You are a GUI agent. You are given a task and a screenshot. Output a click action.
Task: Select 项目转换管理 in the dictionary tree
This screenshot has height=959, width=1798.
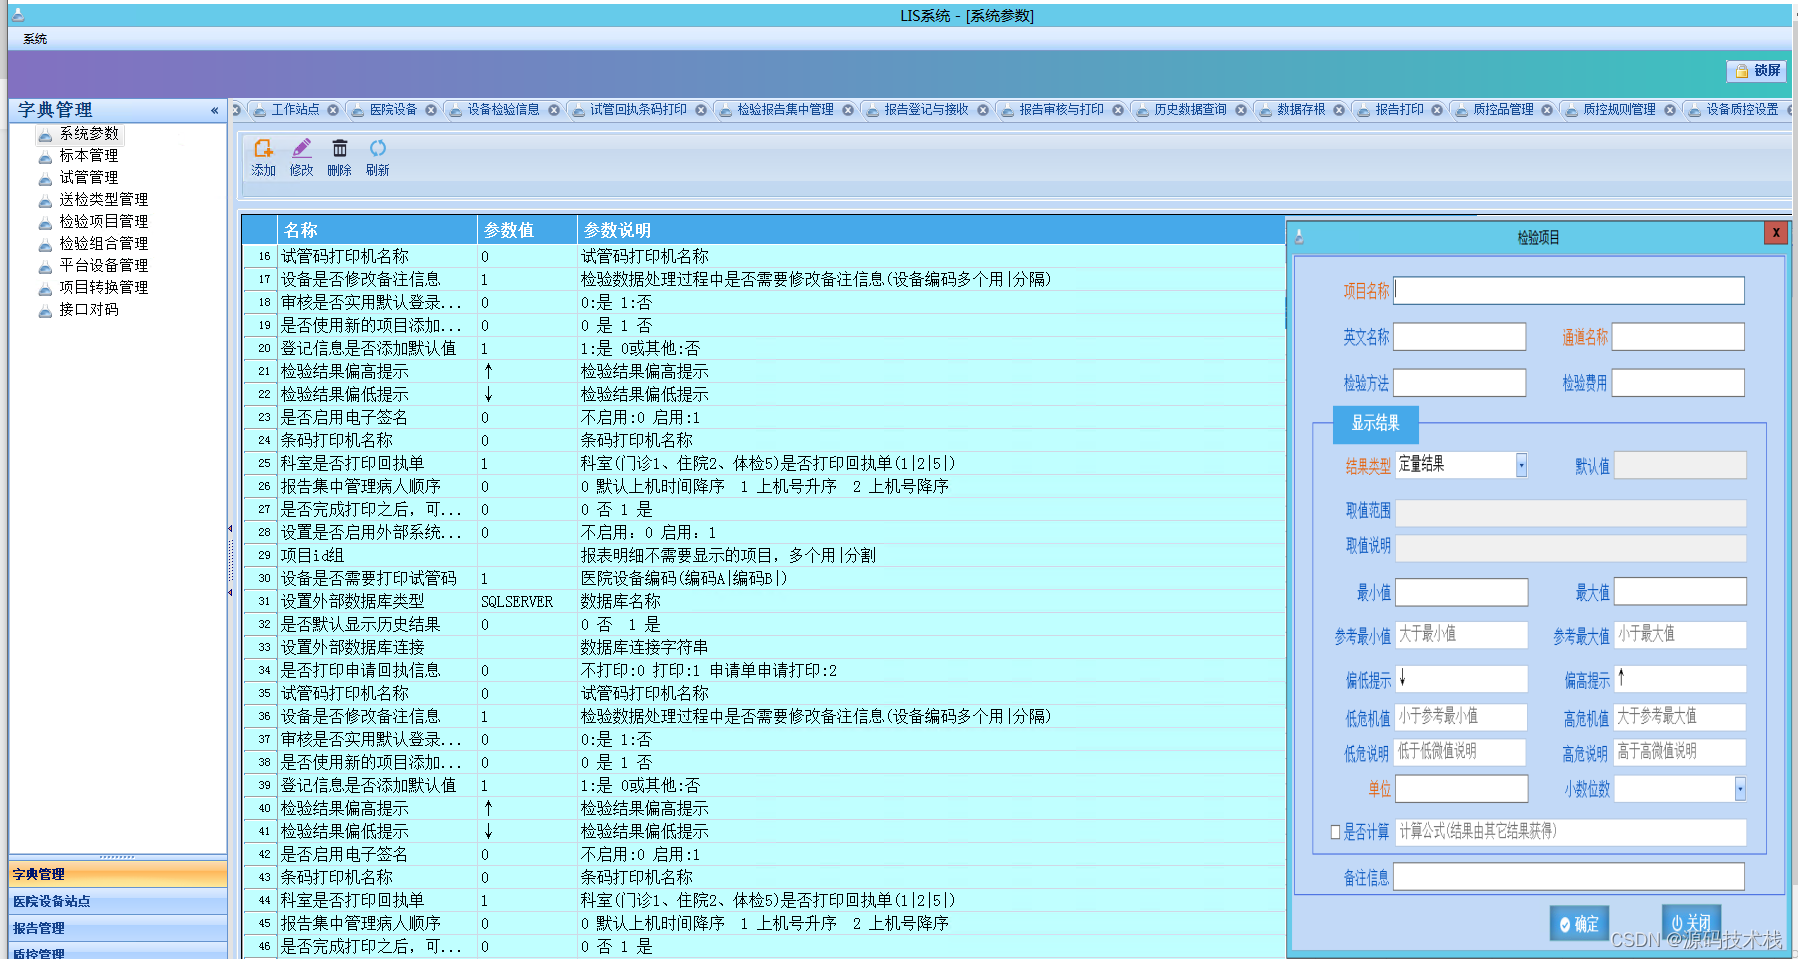103,287
